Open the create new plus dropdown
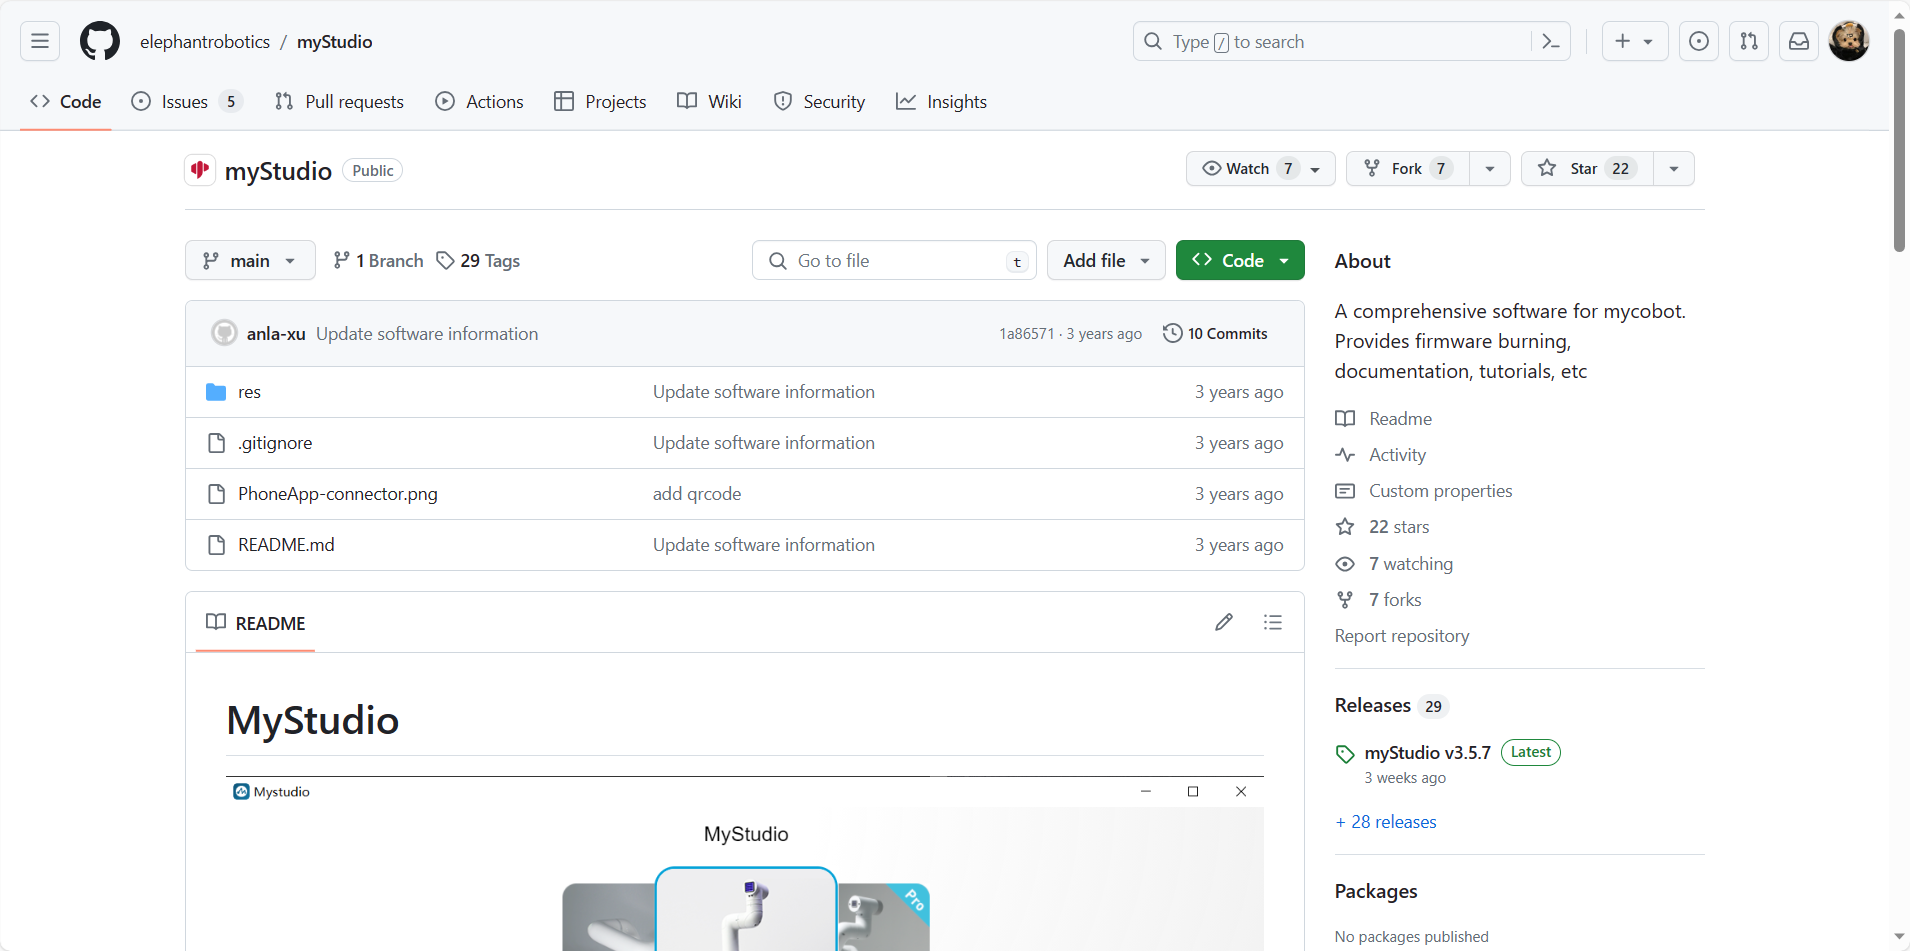1910x951 pixels. click(x=1635, y=41)
